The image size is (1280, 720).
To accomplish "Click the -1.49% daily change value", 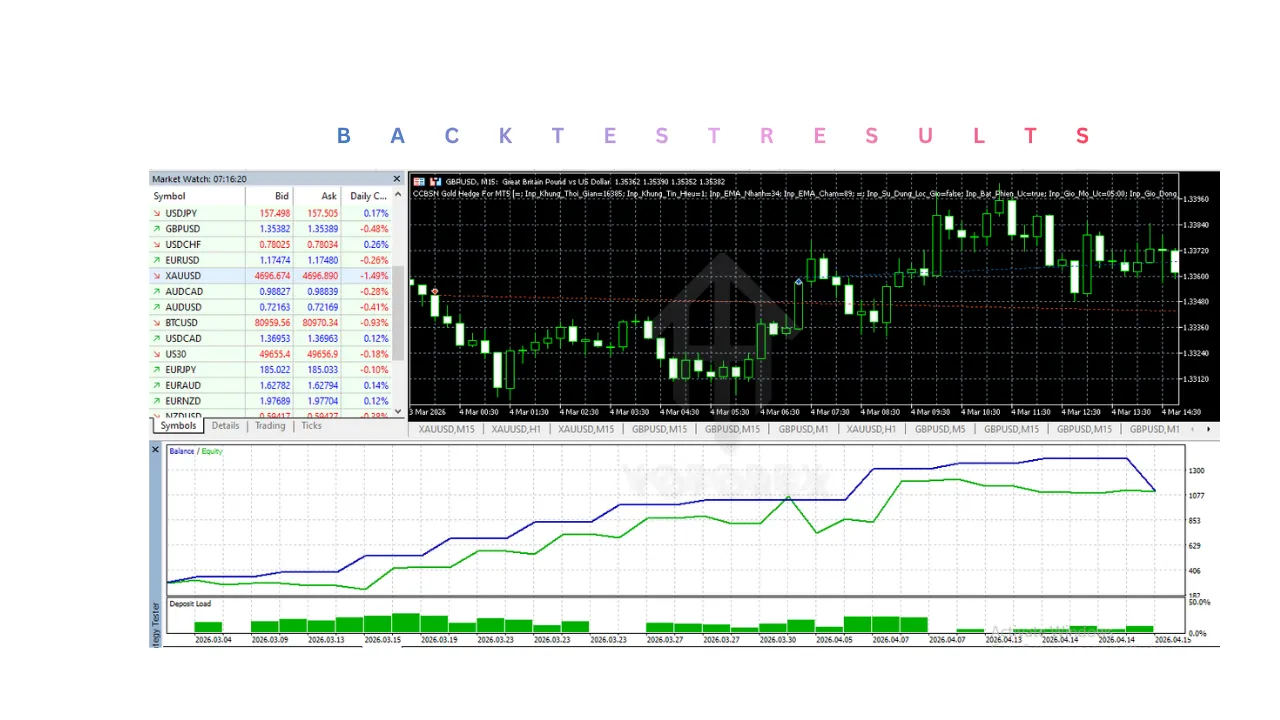I will [x=376, y=276].
